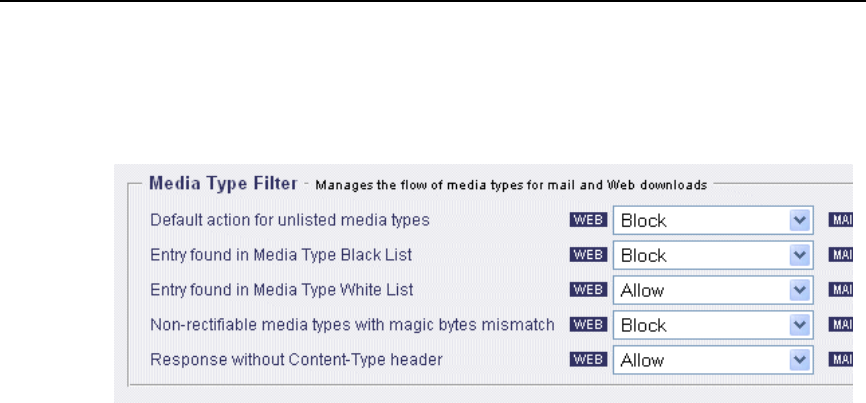Click MAIL badge in White List row
Screen dimensions: 866x403
point(846,290)
